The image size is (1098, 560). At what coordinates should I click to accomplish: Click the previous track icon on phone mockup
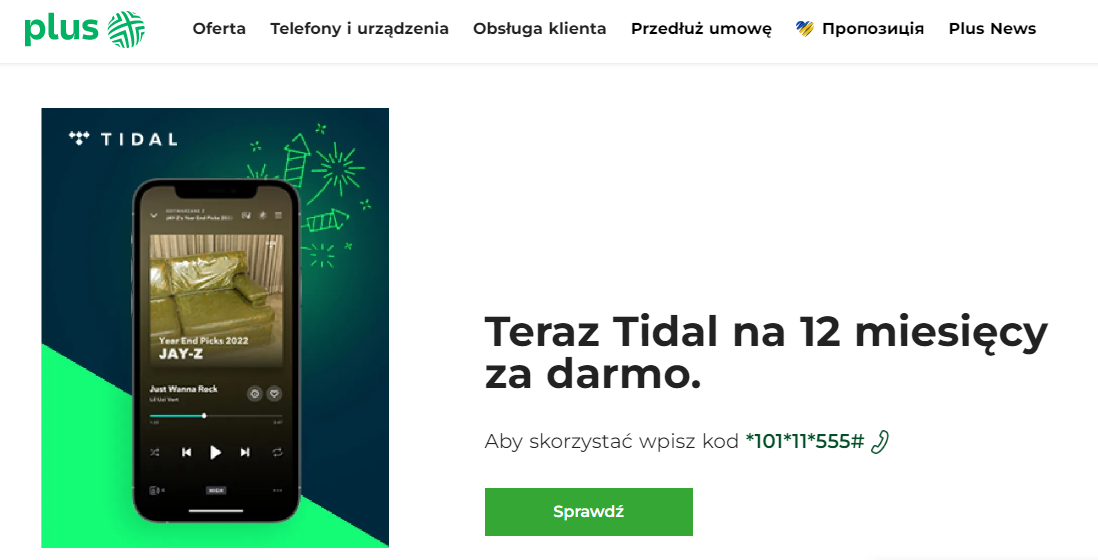186,452
